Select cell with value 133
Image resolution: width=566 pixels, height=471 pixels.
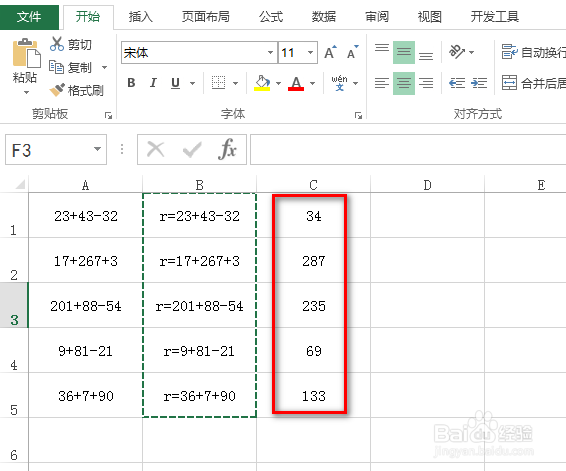point(313,395)
